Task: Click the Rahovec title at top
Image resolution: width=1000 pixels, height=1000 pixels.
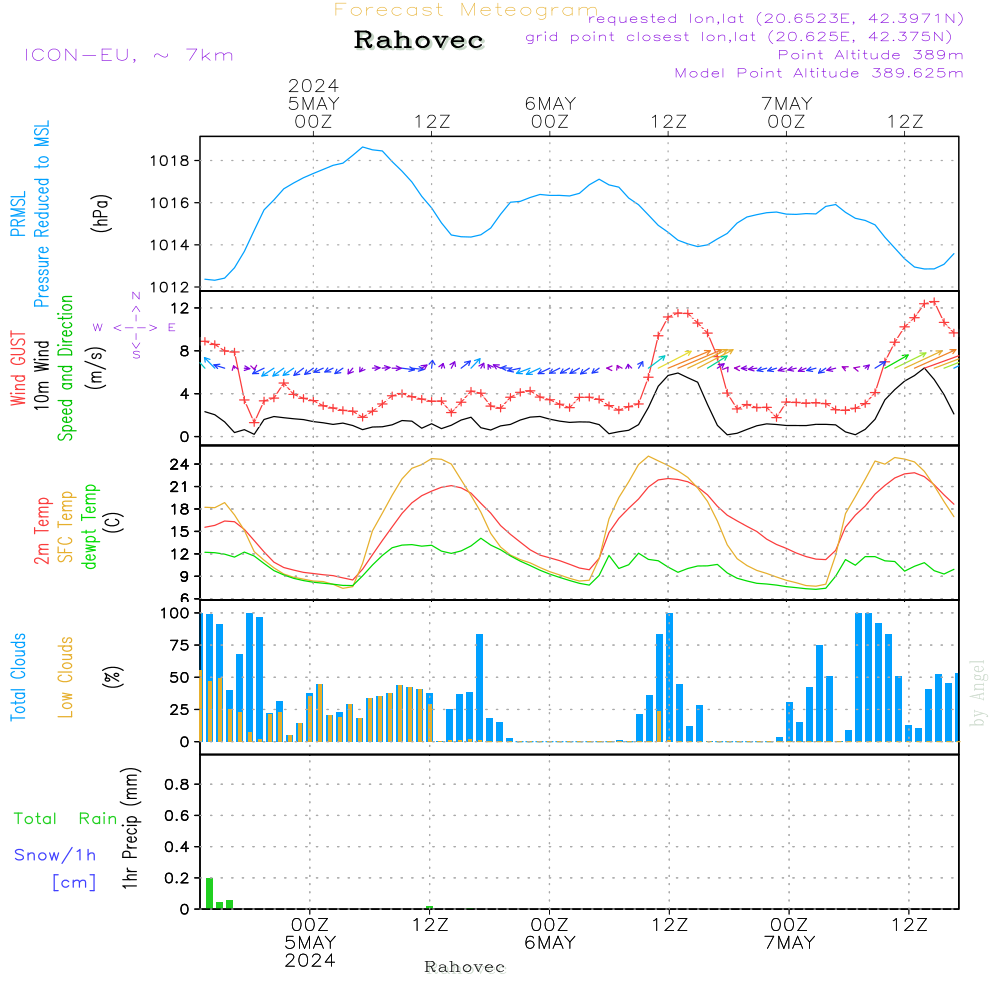Action: point(419,41)
